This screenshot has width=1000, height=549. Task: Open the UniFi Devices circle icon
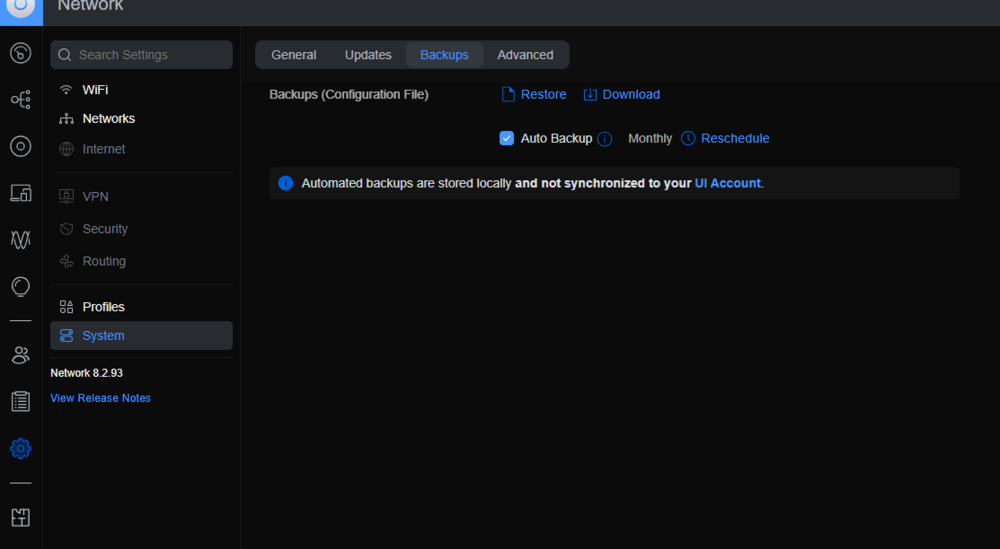coord(20,146)
